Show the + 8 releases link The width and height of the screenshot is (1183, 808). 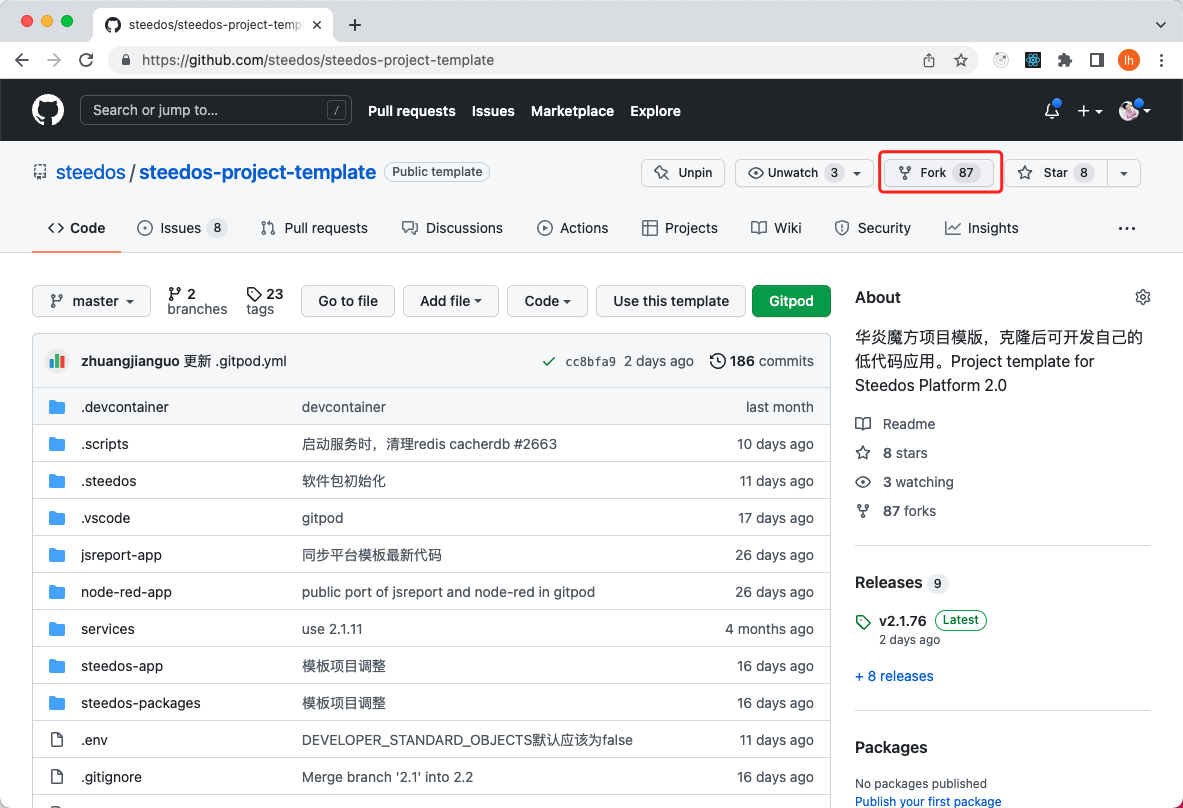[894, 676]
